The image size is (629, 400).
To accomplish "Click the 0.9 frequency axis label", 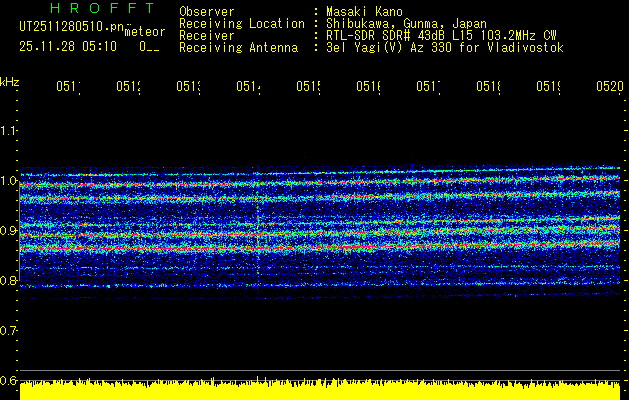I will pyautogui.click(x=9, y=230).
